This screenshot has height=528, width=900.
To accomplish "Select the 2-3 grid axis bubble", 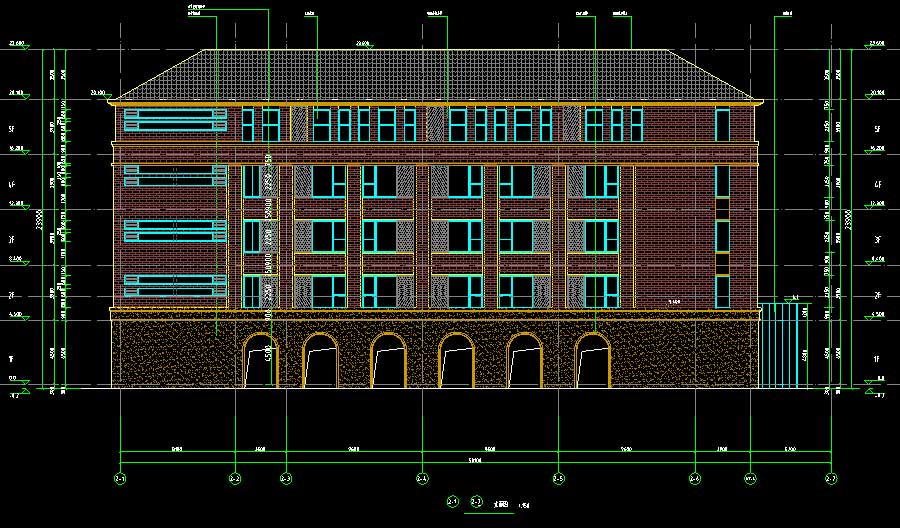I will (286, 479).
